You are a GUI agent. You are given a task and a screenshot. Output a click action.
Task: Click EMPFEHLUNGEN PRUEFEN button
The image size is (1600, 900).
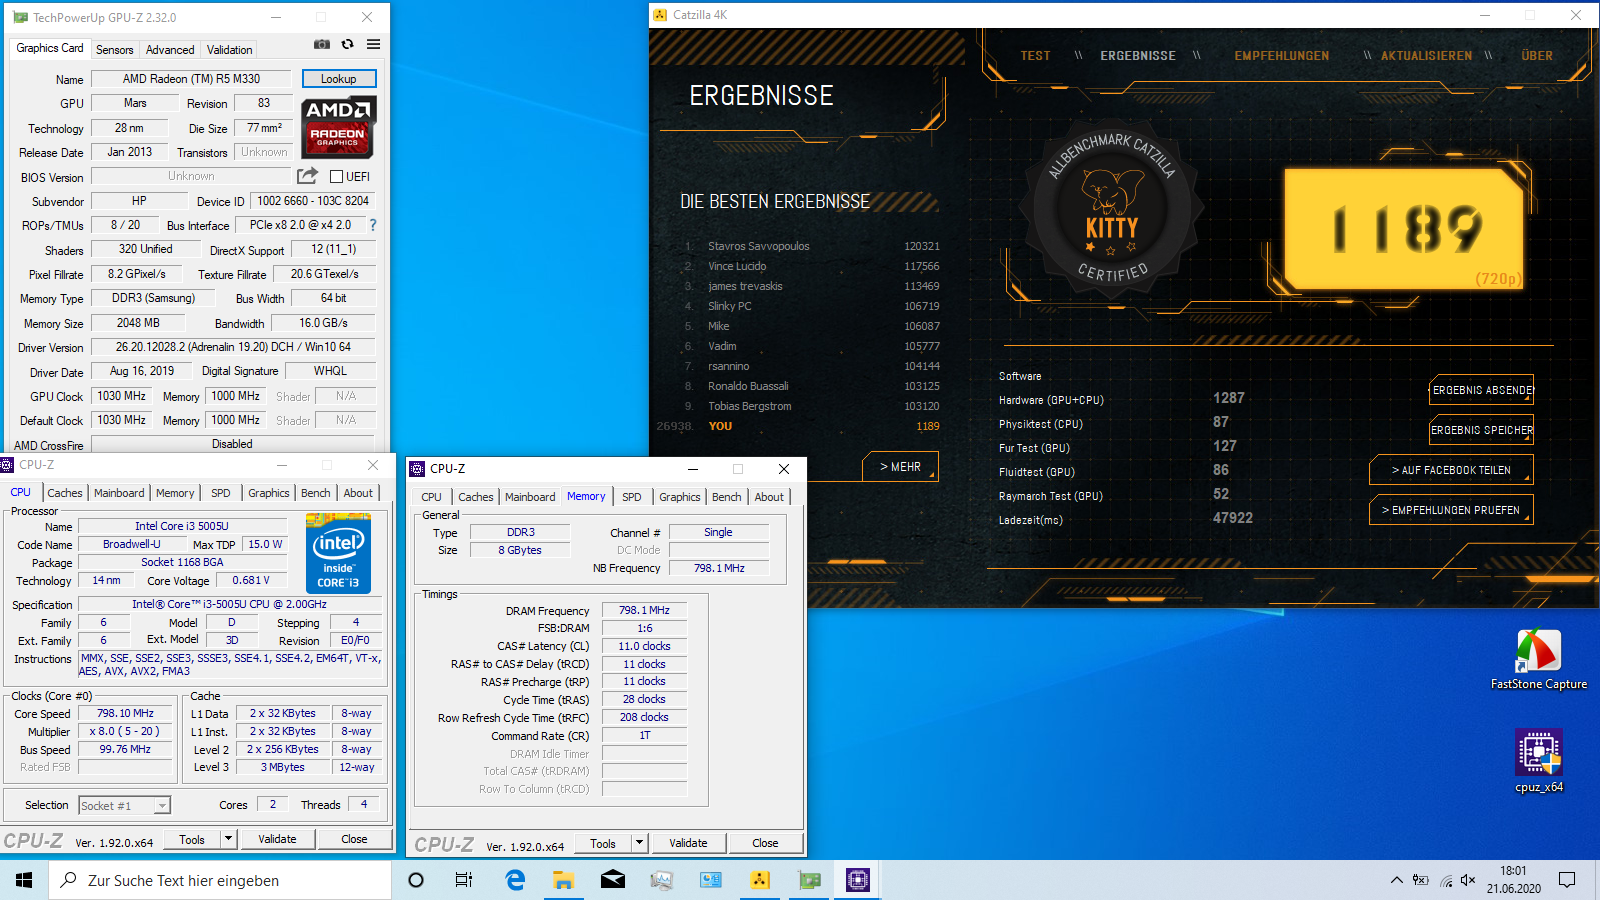[1451, 510]
